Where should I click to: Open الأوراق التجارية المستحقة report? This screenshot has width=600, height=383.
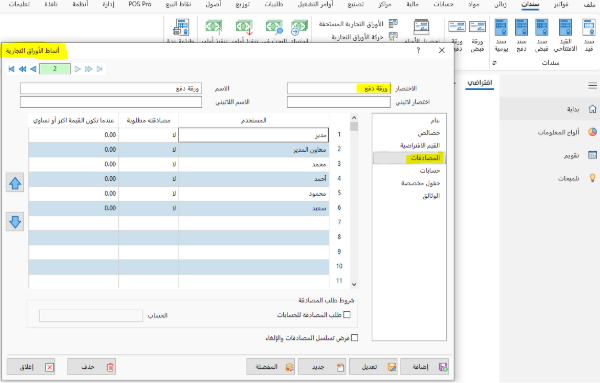(358, 24)
